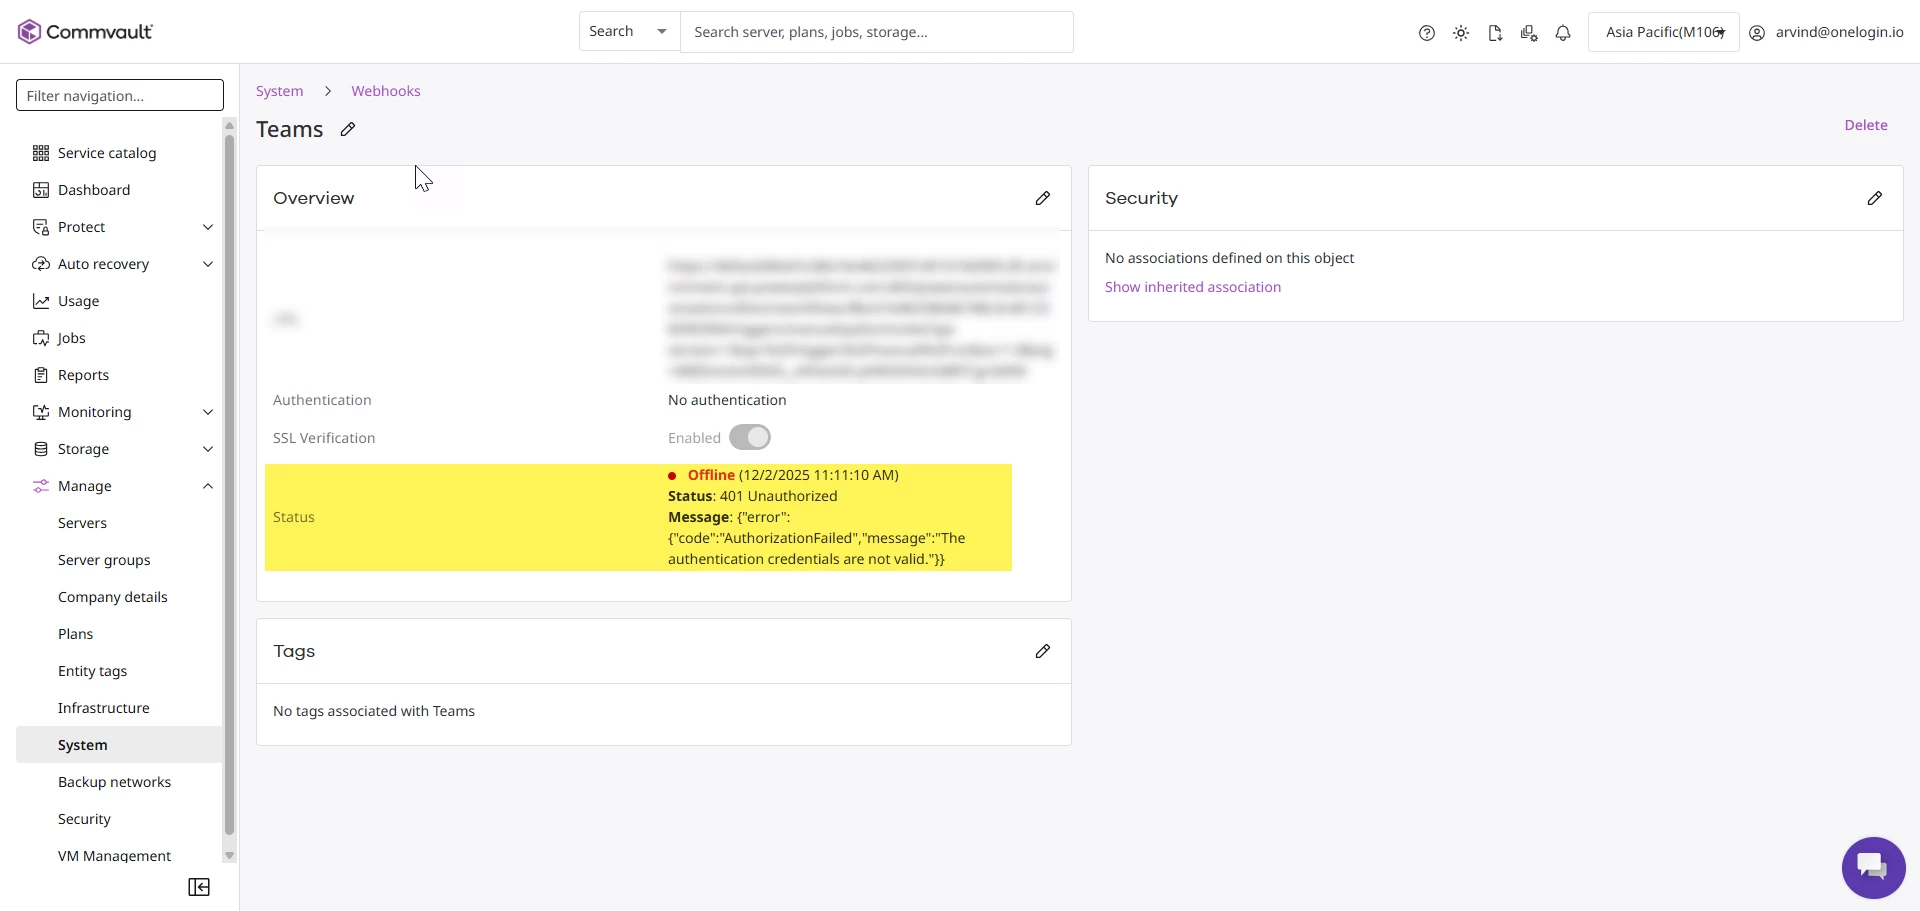Open the notifications bell

click(x=1563, y=33)
